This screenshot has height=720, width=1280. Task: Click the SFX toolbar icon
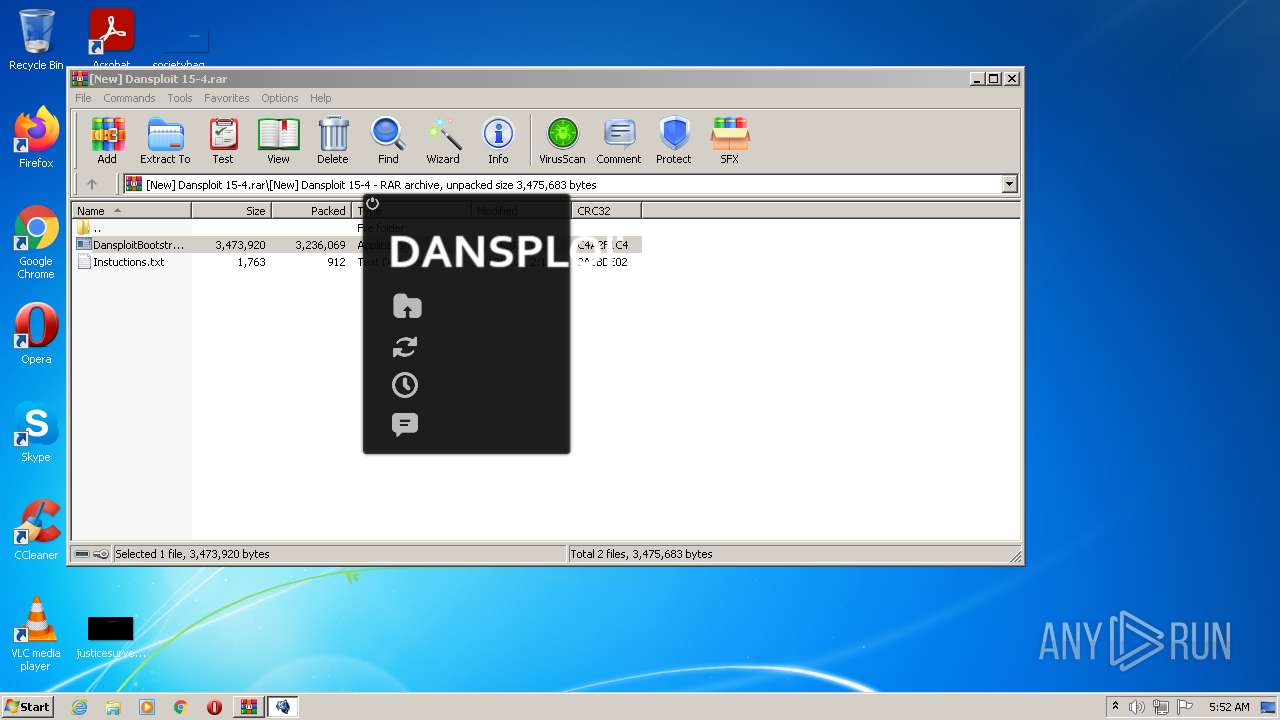pyautogui.click(x=730, y=140)
